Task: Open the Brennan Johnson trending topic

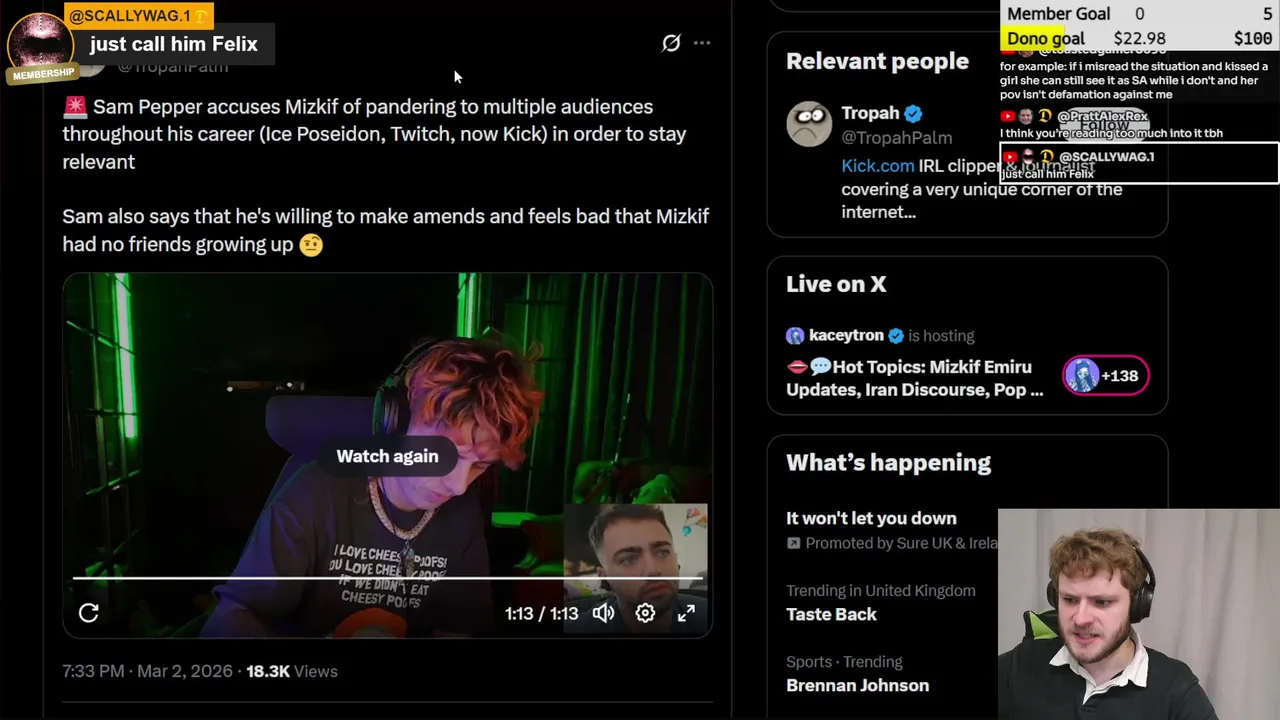Action: pos(857,685)
